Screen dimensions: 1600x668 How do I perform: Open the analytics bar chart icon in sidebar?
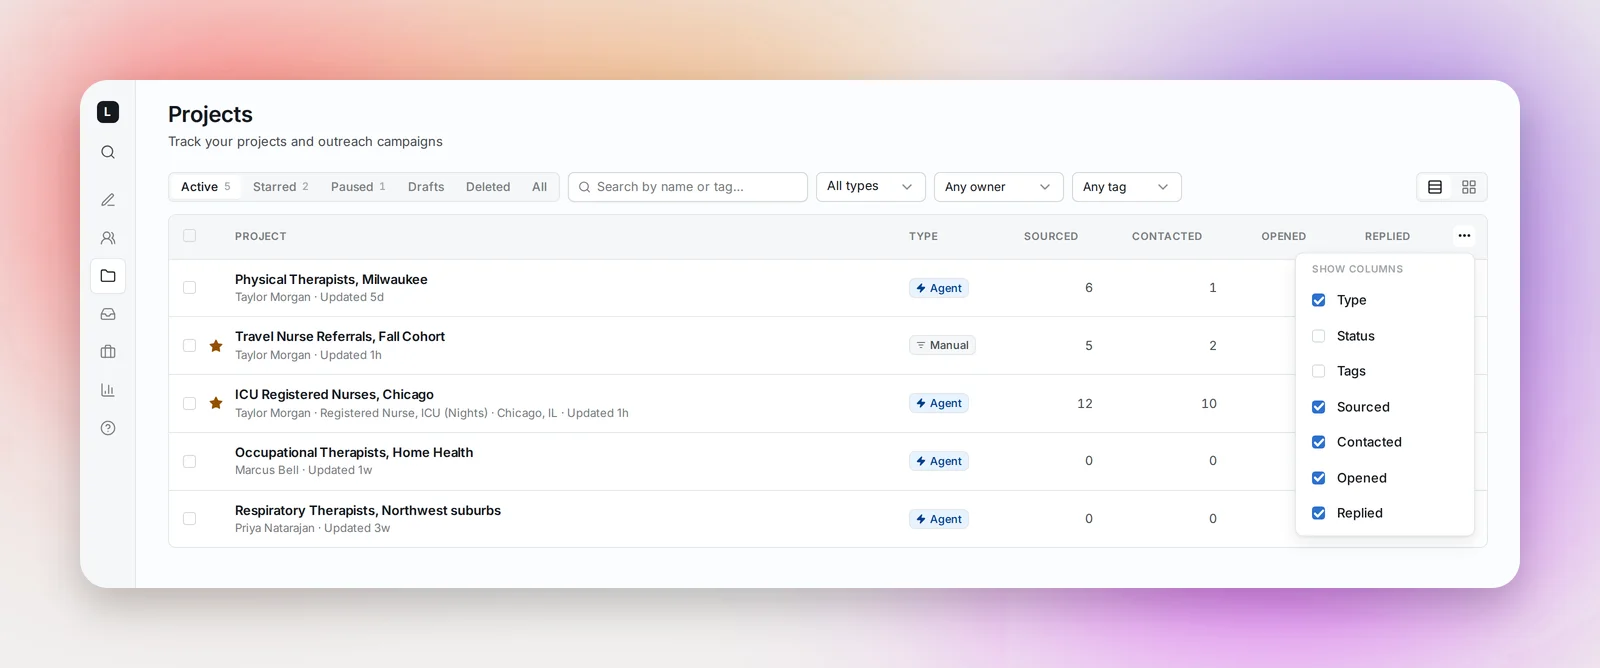tap(108, 390)
